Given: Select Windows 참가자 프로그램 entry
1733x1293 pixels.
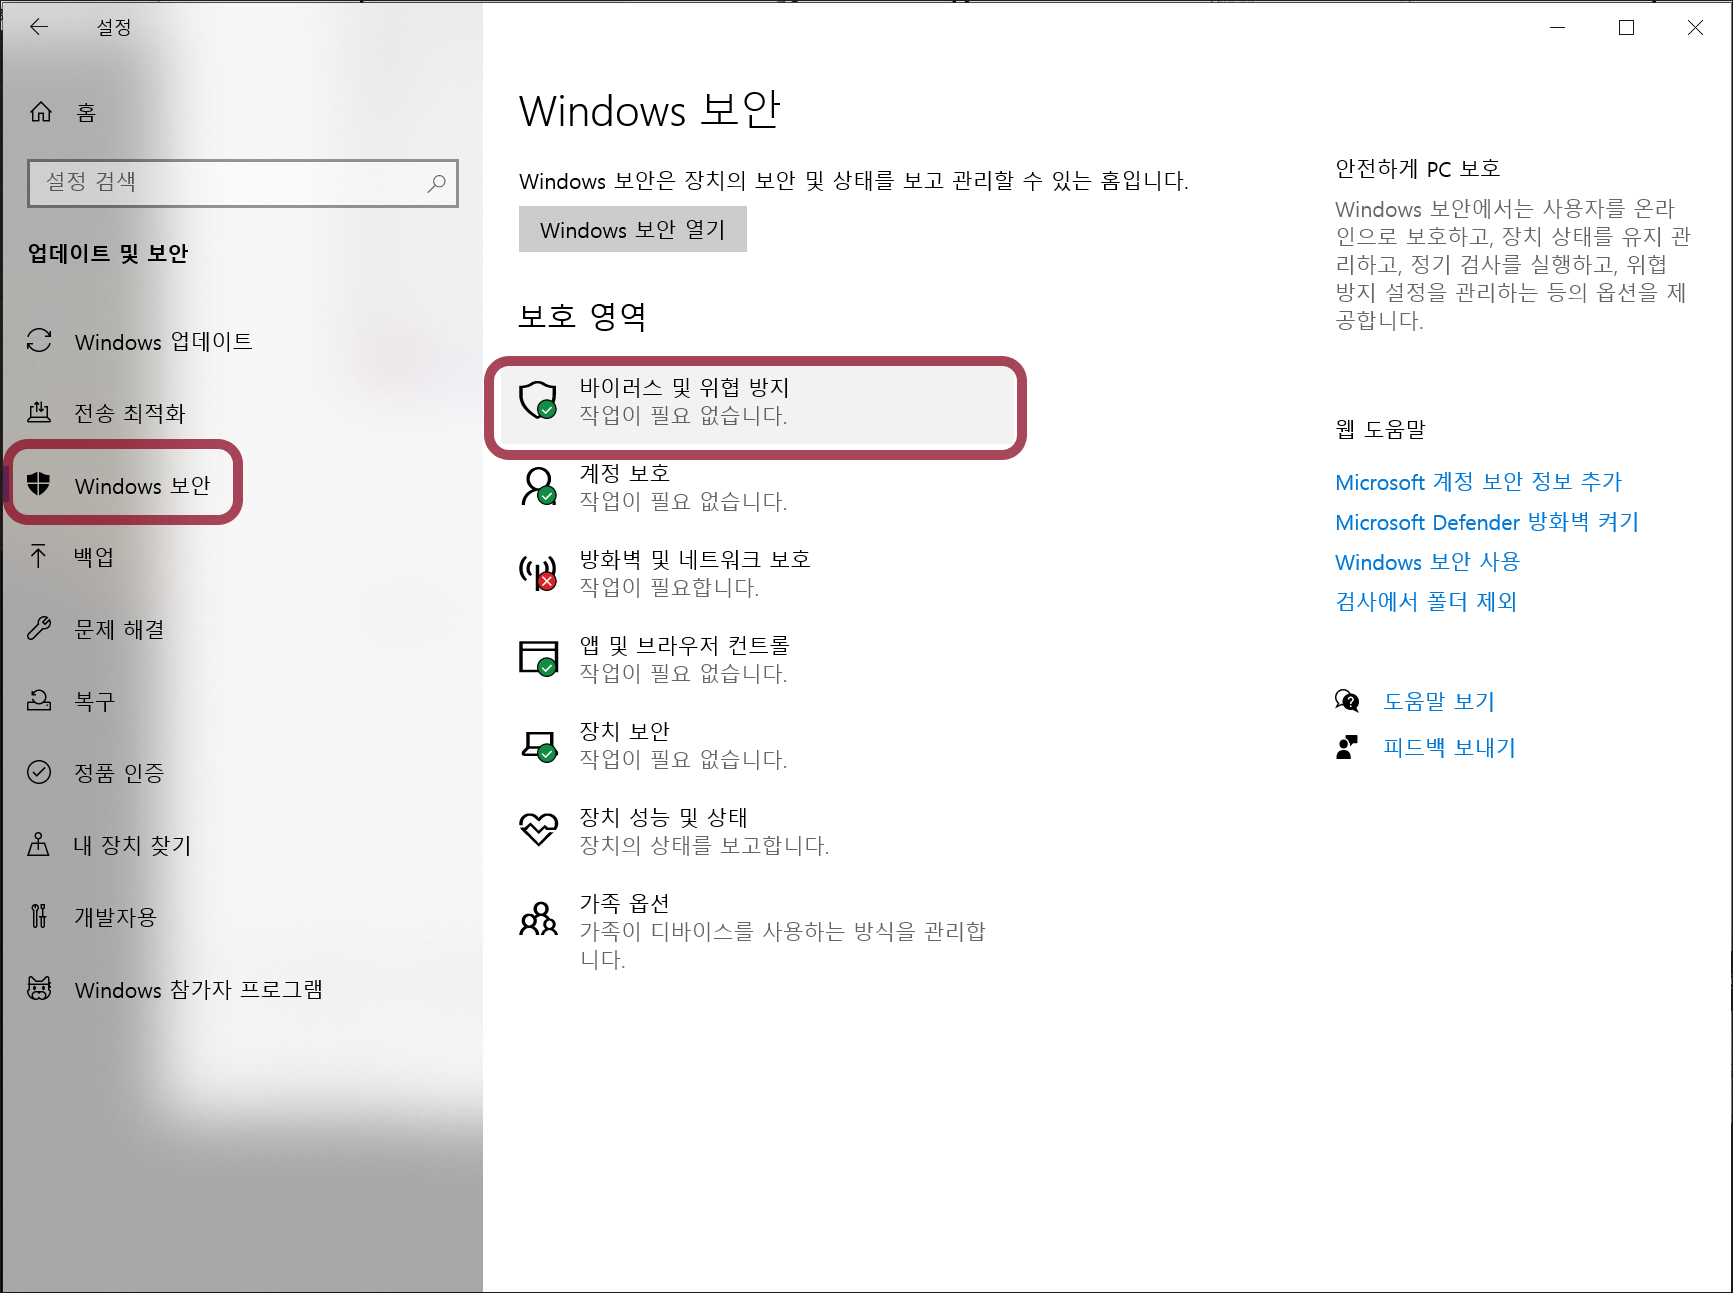Looking at the screenshot, I should (x=241, y=989).
